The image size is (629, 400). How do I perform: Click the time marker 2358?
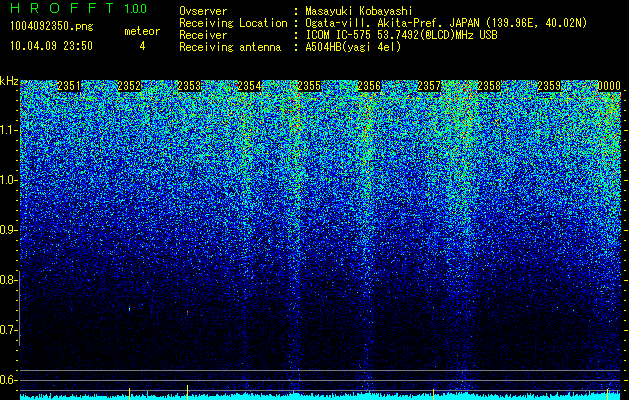489,86
